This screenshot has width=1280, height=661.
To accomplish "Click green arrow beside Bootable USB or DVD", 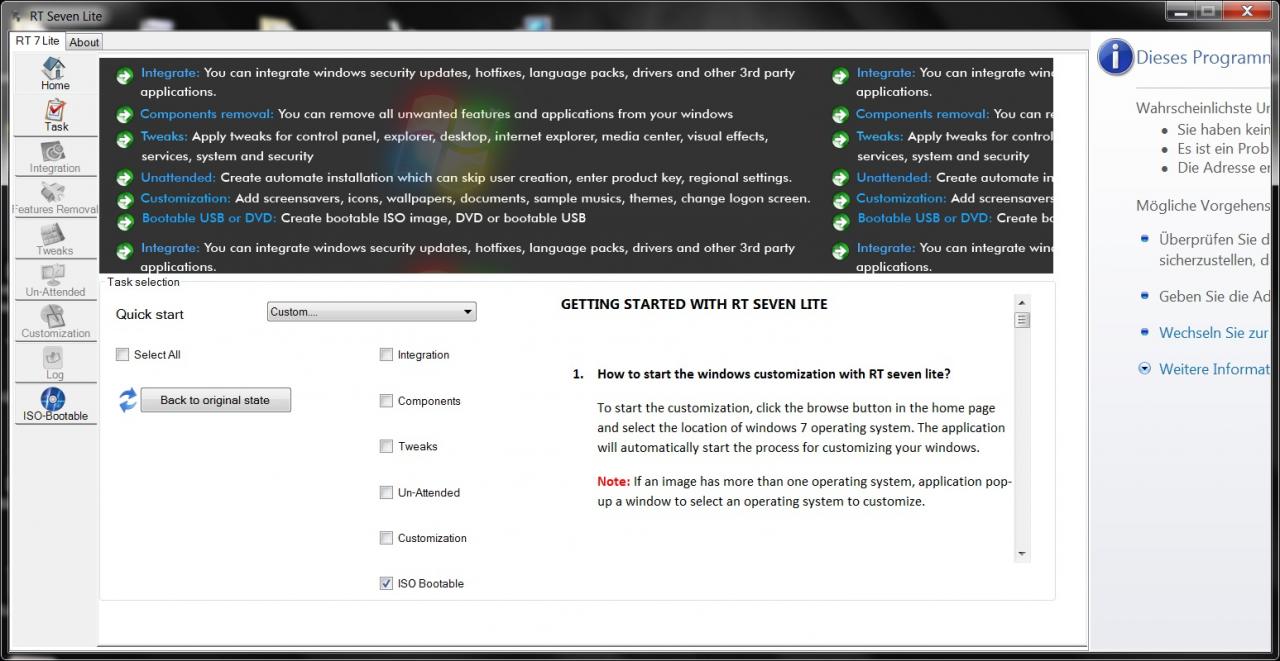I will tap(124, 220).
